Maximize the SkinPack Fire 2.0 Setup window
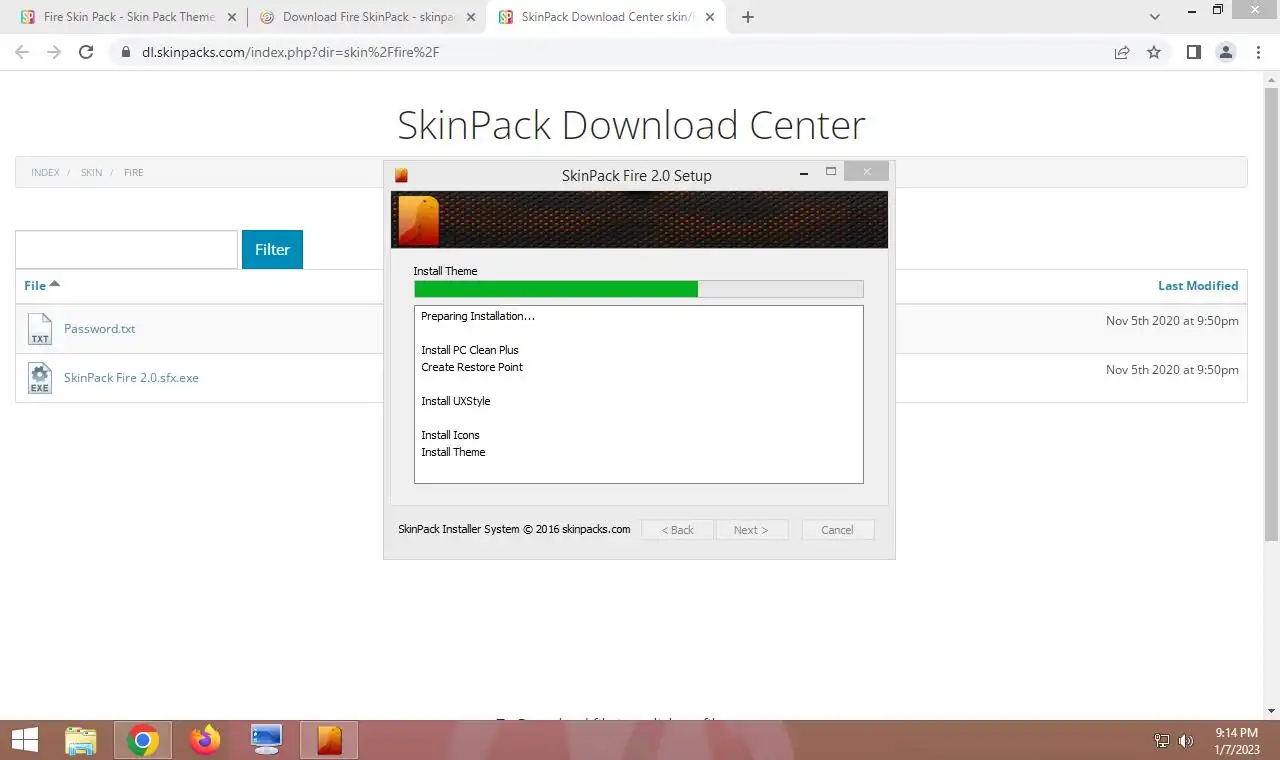Viewport: 1280px width, 760px height. point(831,172)
